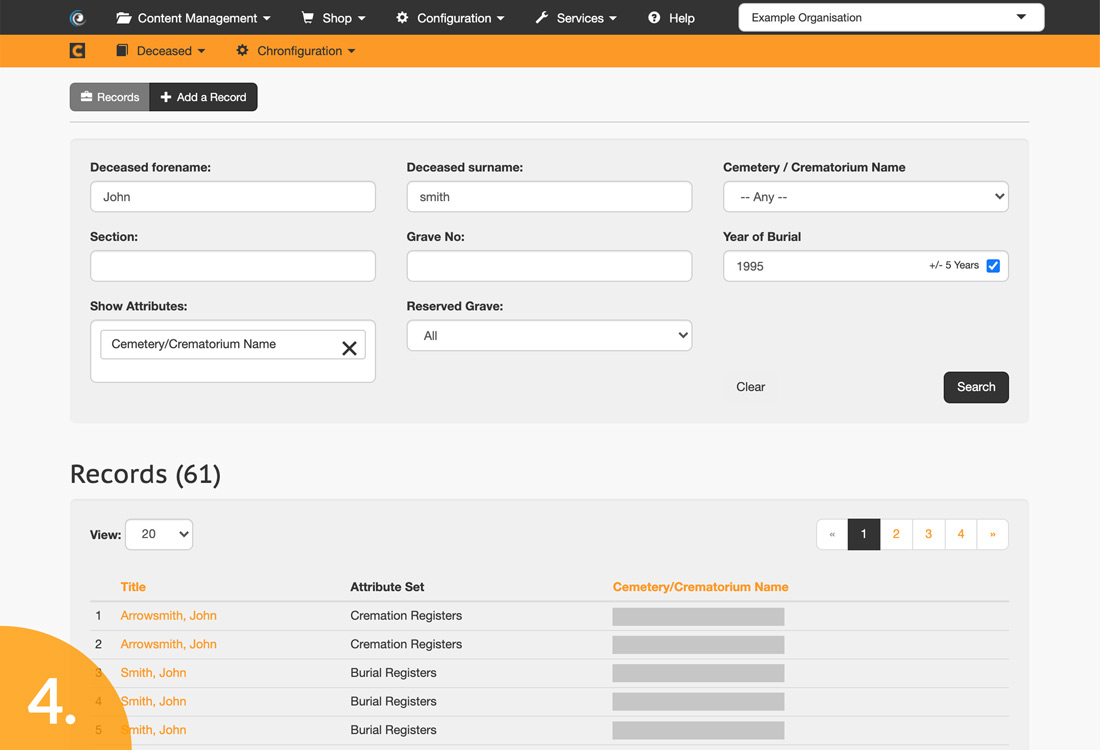Toggle the +/- 5 Years checkbox
The image size is (1100, 750).
click(x=993, y=266)
